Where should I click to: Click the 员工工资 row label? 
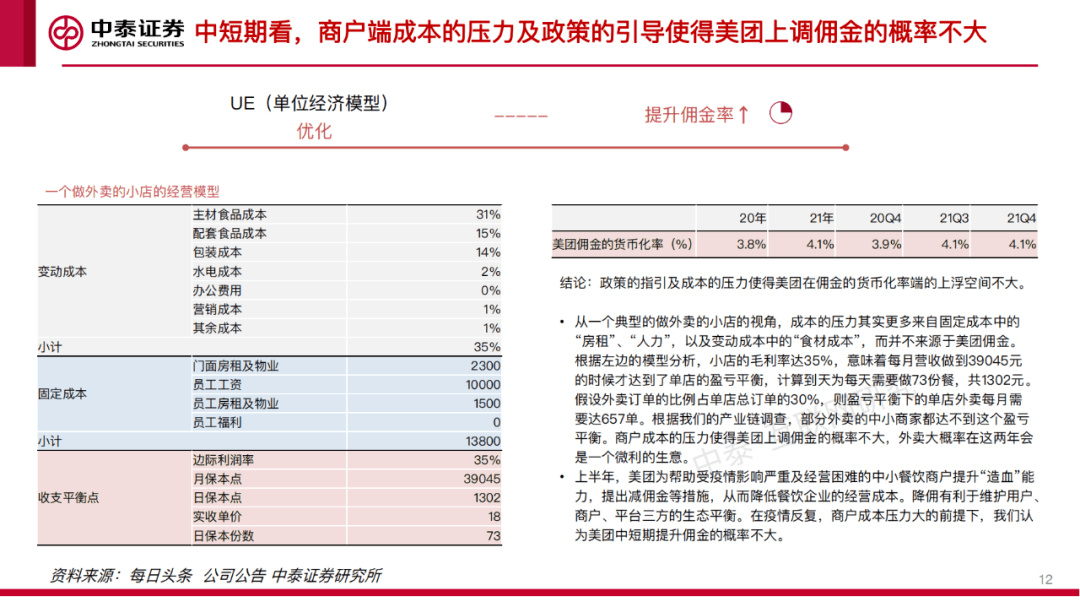click(217, 384)
